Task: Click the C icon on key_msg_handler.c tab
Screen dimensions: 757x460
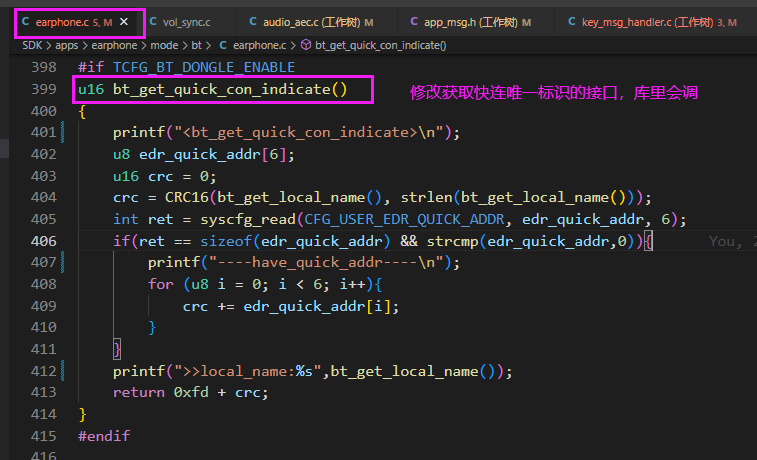Action: coord(572,22)
